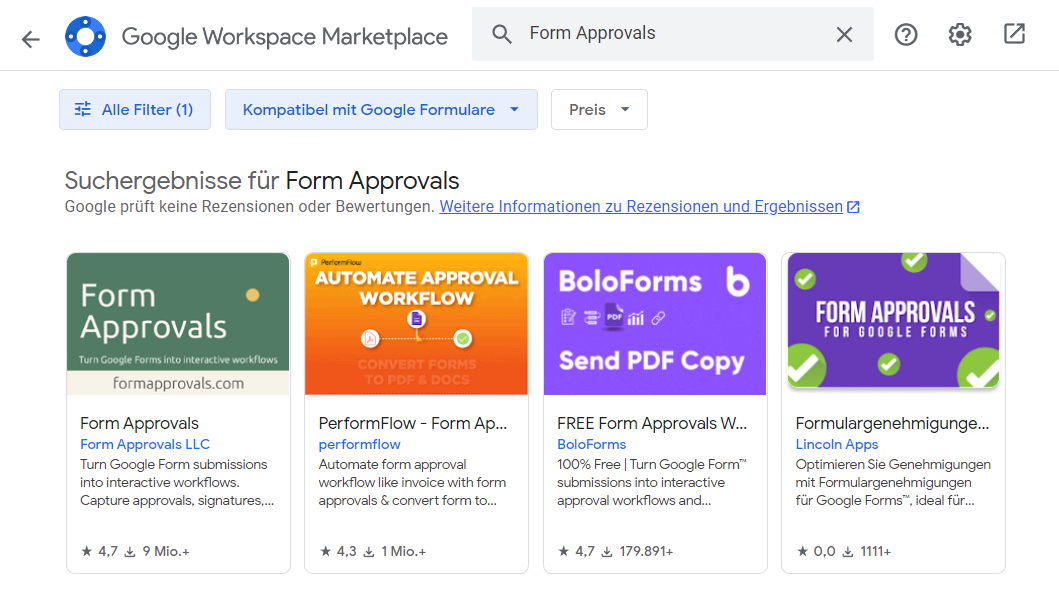This screenshot has width=1059, height=592.
Task: Click the search magnifier icon
Action: (x=502, y=35)
